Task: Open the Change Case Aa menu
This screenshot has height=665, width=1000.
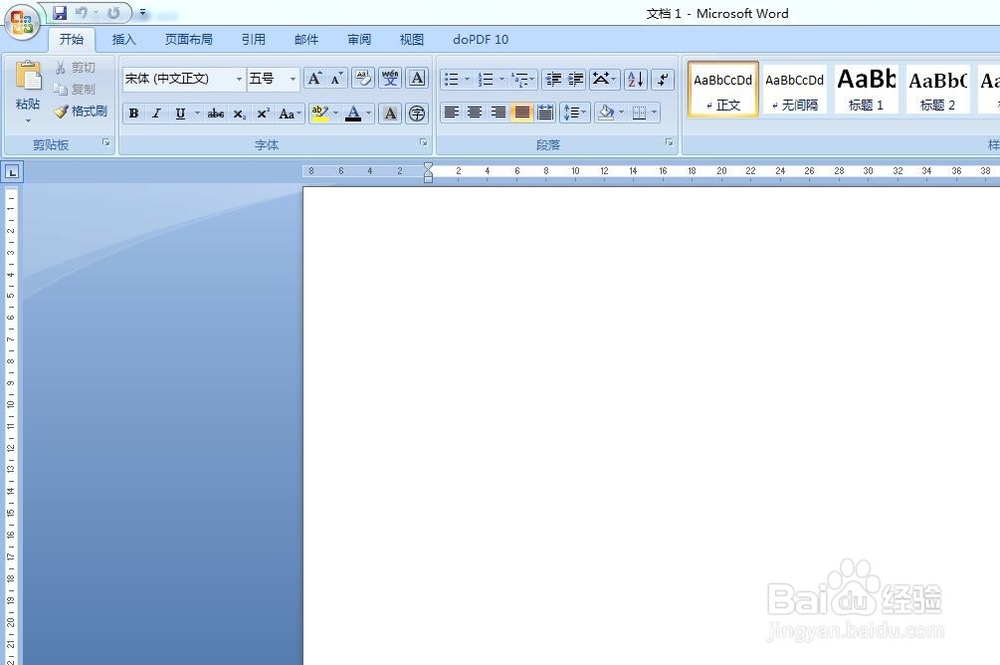Action: [290, 113]
